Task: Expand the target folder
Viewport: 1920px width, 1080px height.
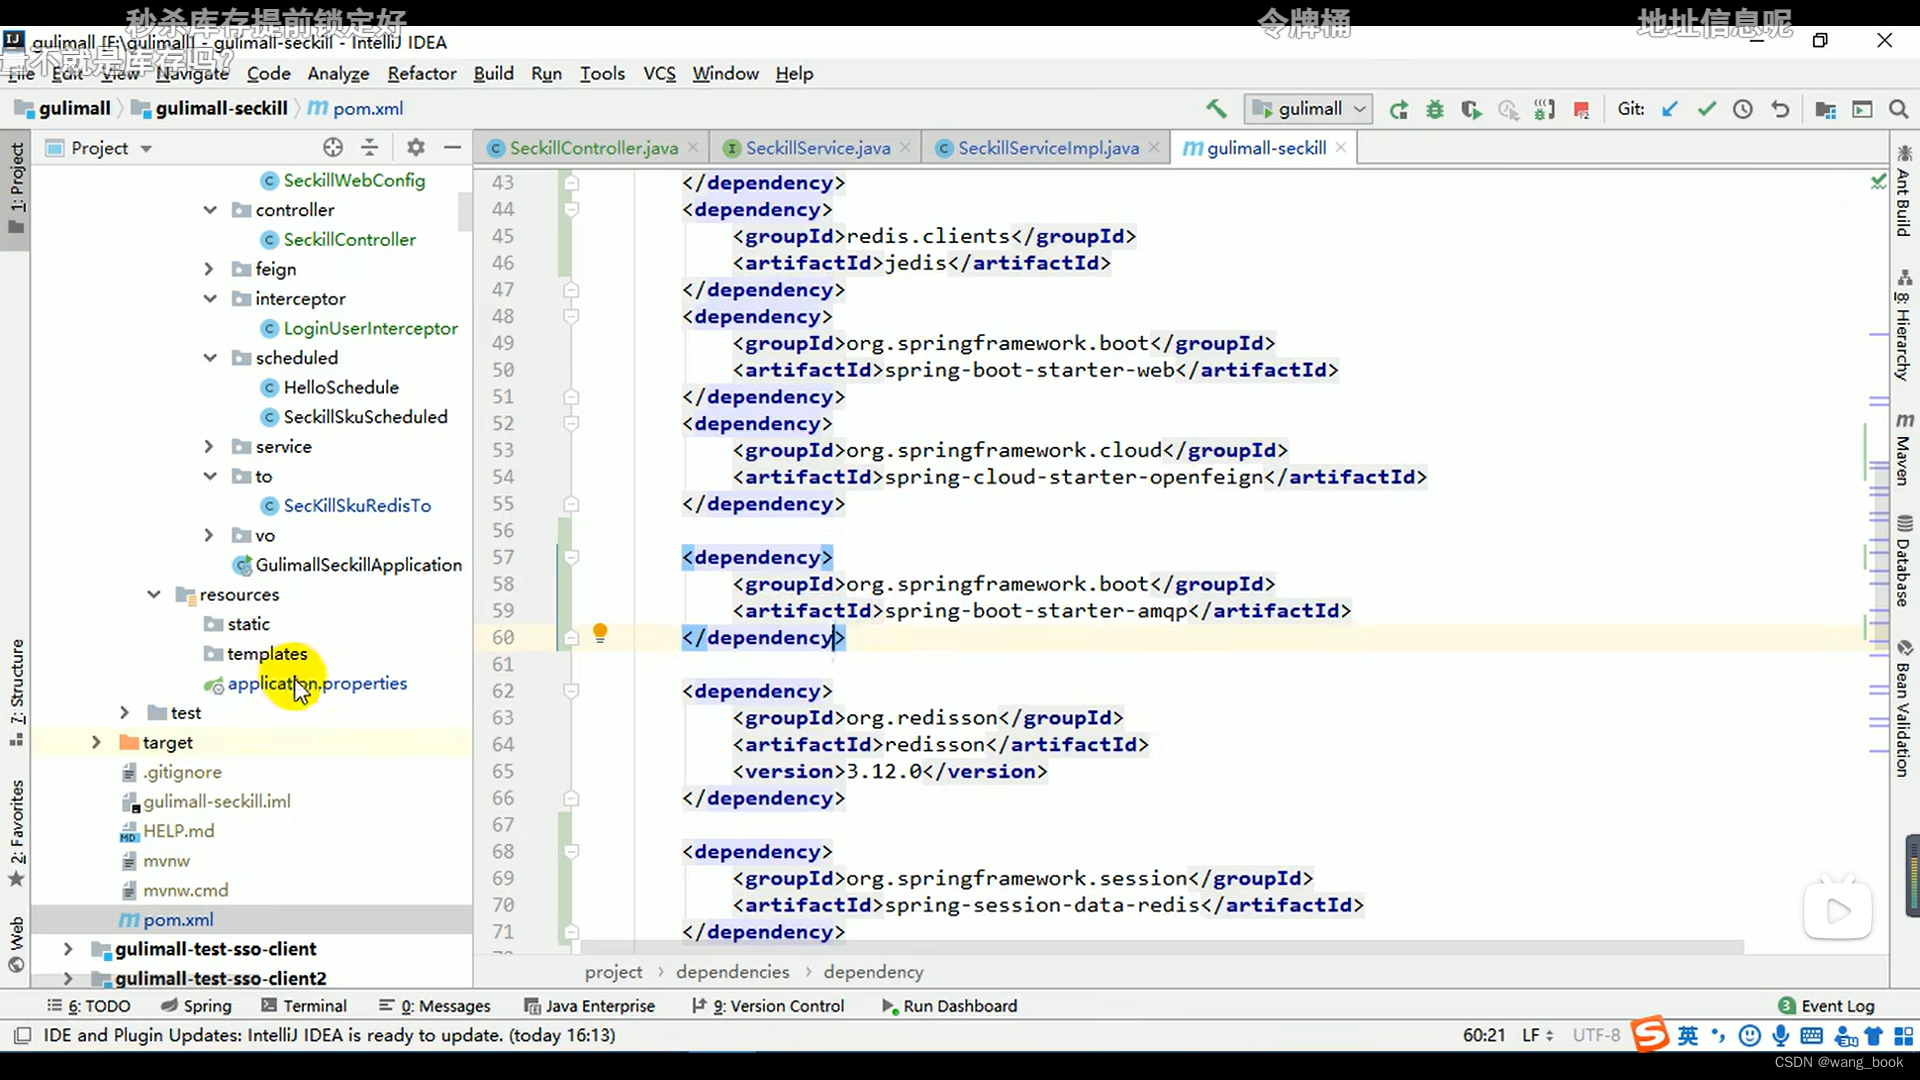Action: point(96,742)
